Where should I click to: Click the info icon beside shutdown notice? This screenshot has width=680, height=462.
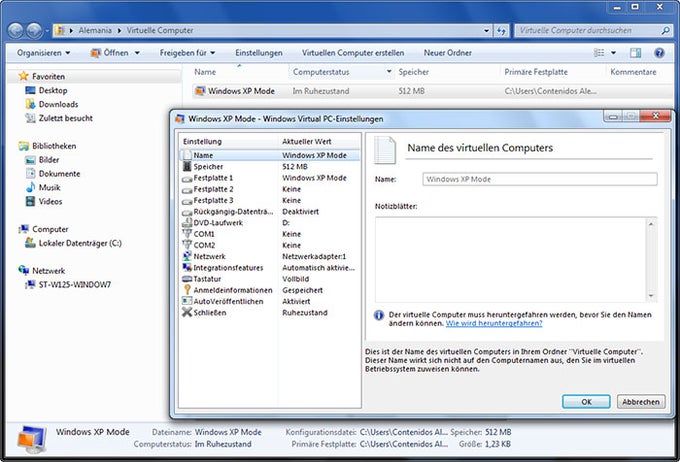(379, 315)
